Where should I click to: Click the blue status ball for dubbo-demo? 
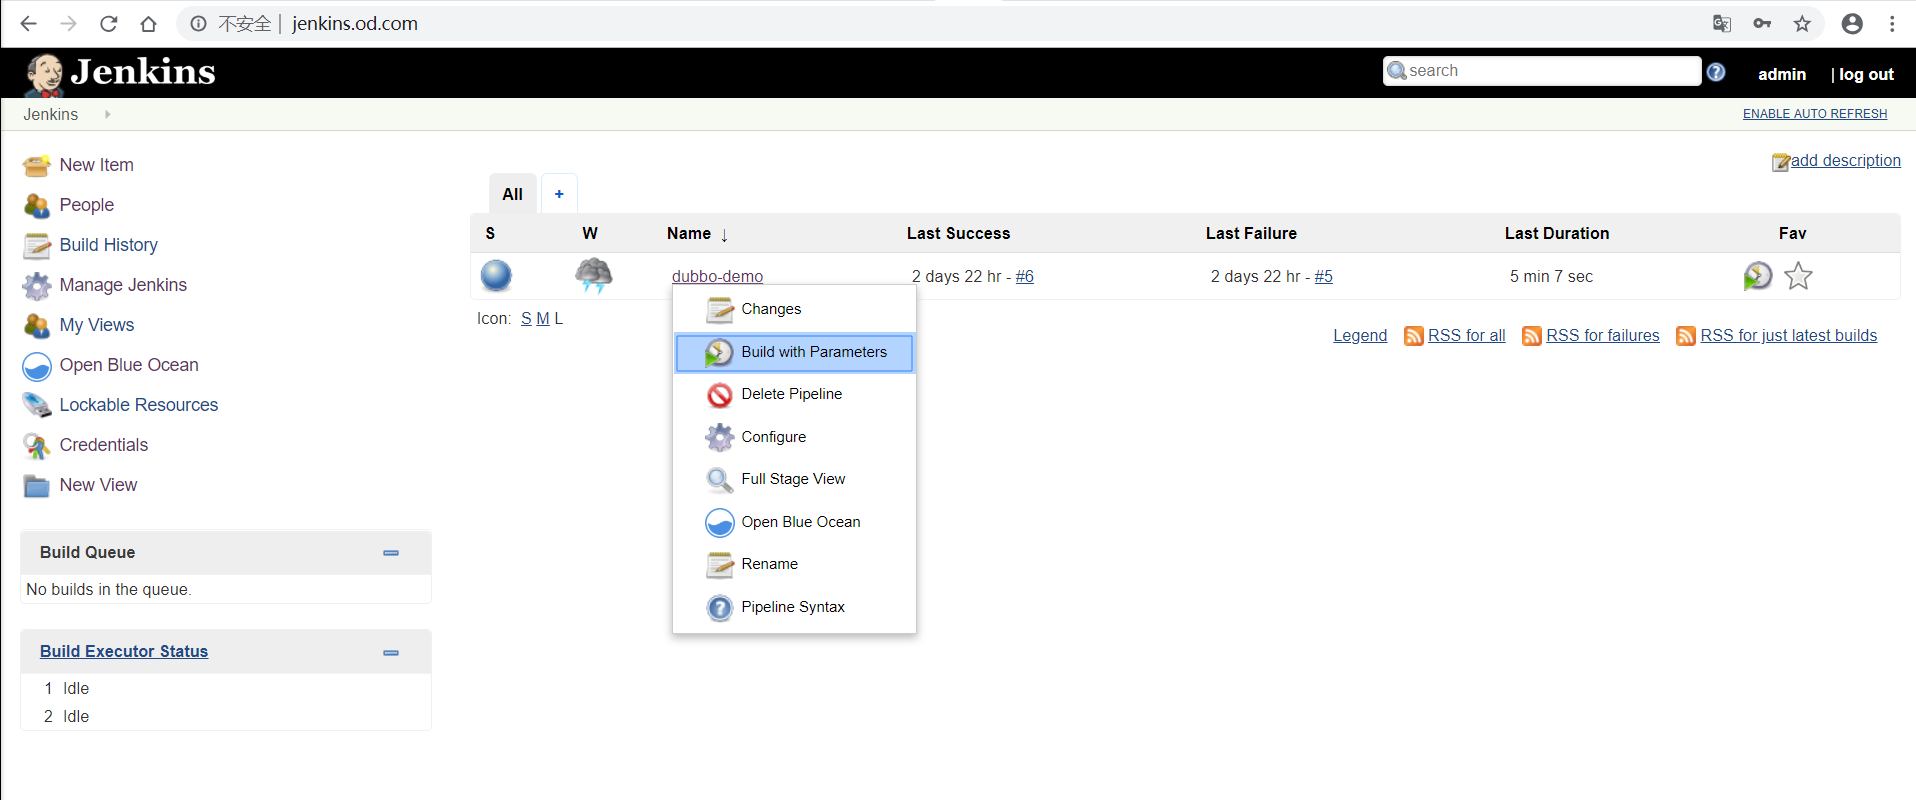click(496, 275)
